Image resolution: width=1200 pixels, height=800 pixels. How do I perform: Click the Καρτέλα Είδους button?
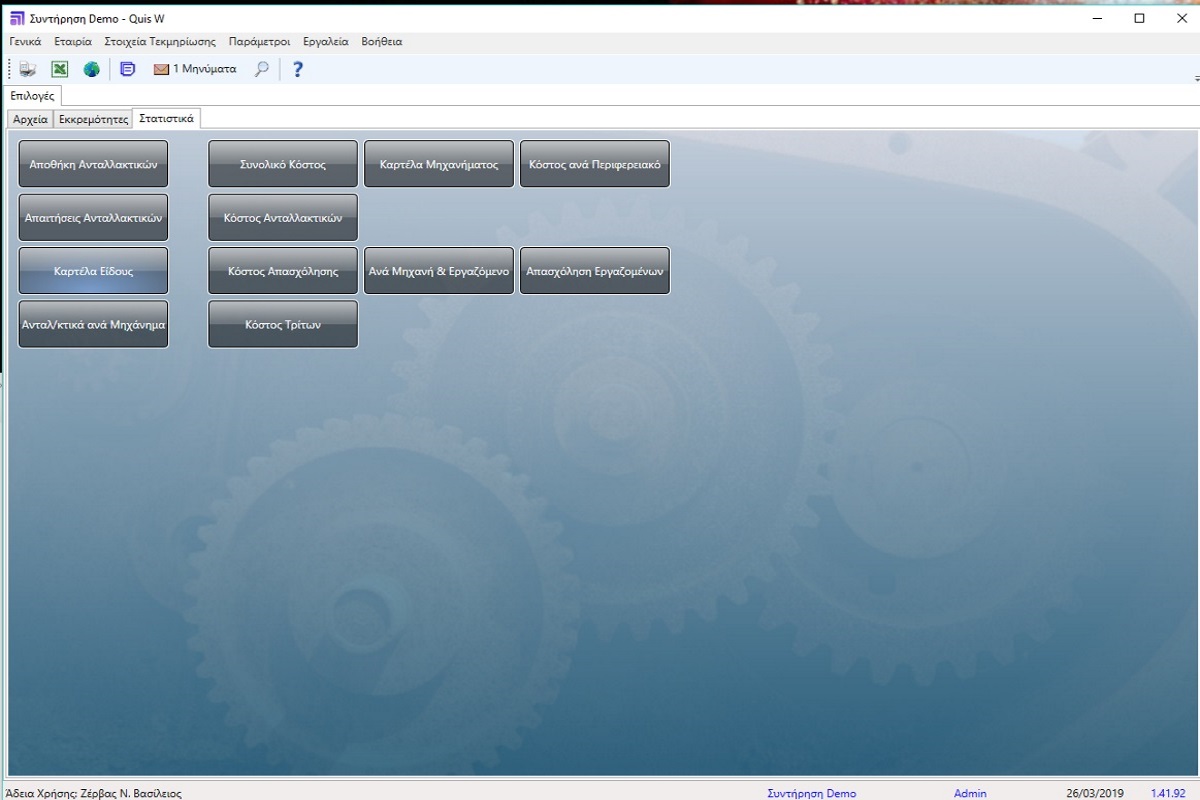pyautogui.click(x=93, y=271)
